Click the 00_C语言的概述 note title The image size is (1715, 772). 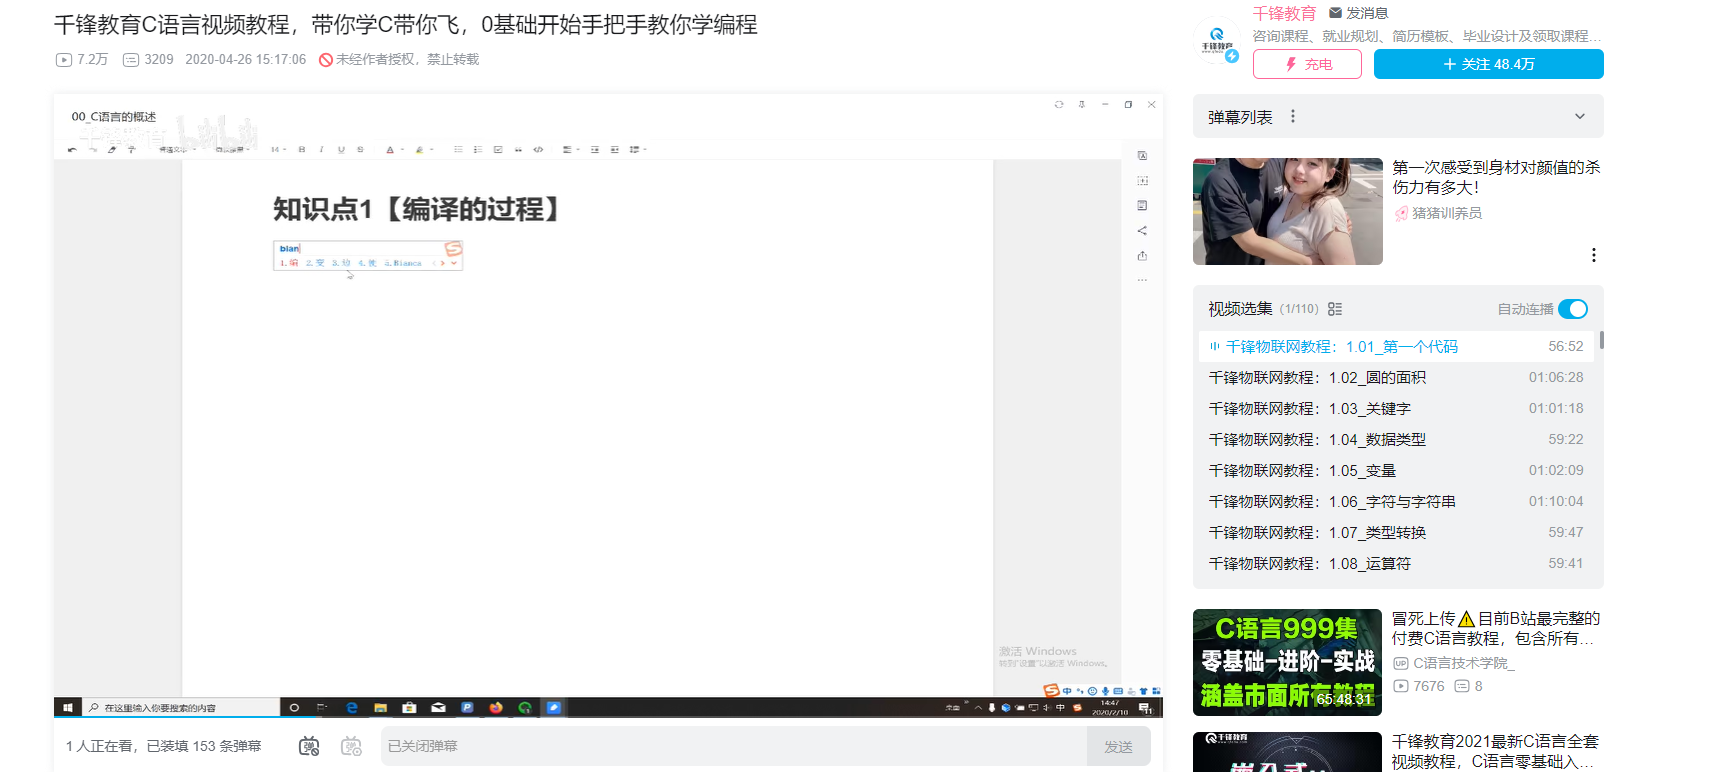pyautogui.click(x=114, y=117)
